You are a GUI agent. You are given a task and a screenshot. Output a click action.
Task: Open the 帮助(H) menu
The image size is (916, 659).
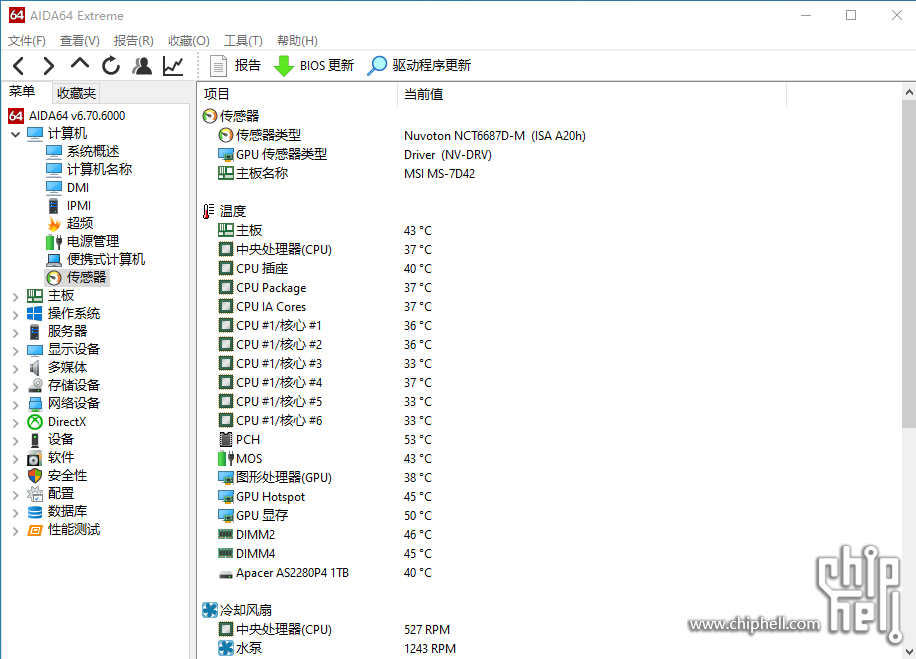click(x=297, y=40)
